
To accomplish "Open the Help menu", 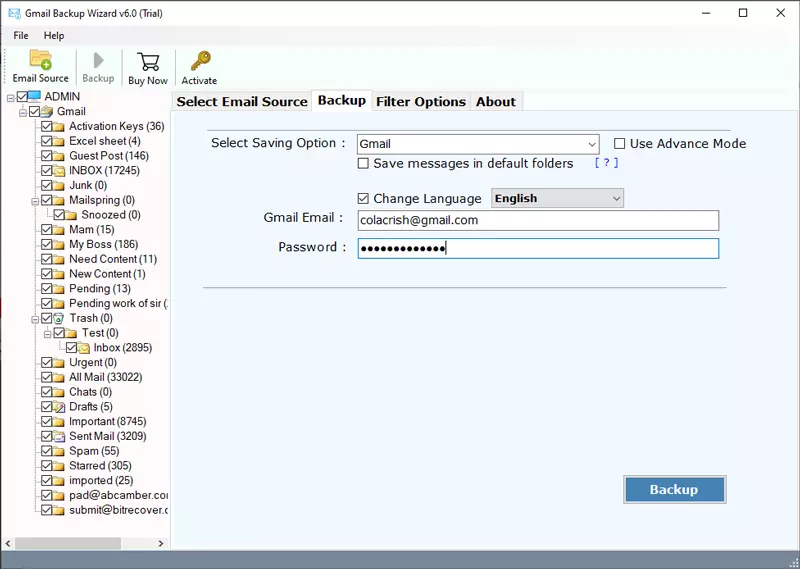I will (54, 36).
